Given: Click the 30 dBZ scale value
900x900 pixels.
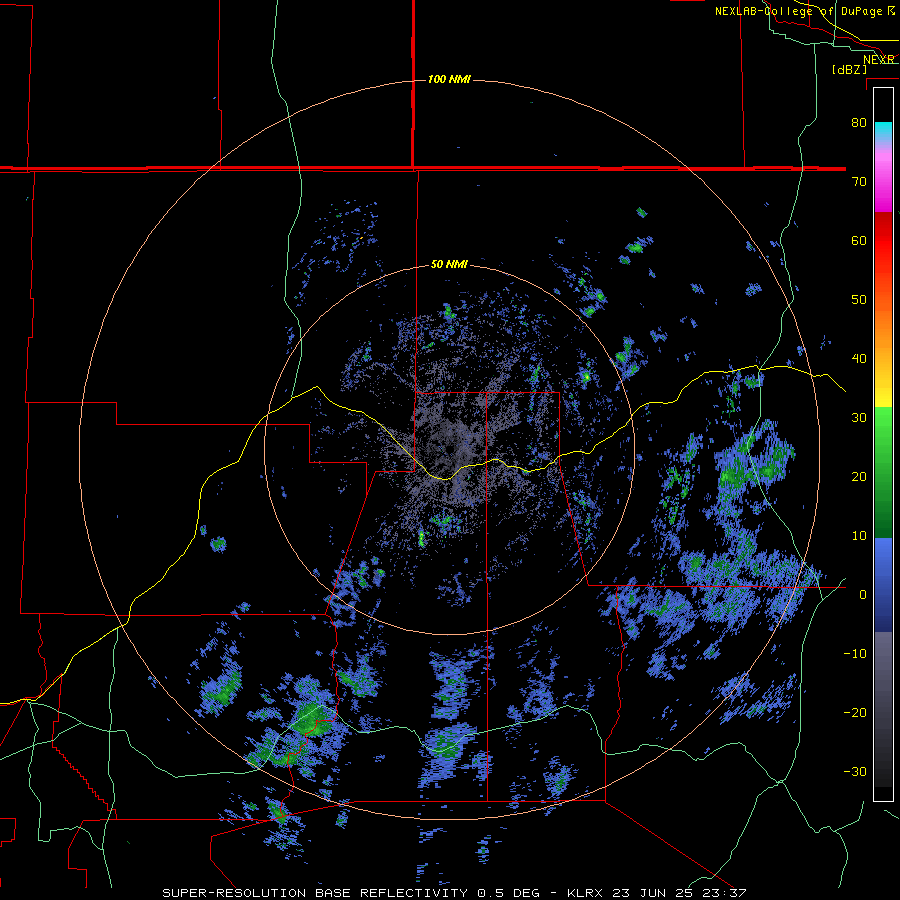Looking at the screenshot, I should (859, 417).
